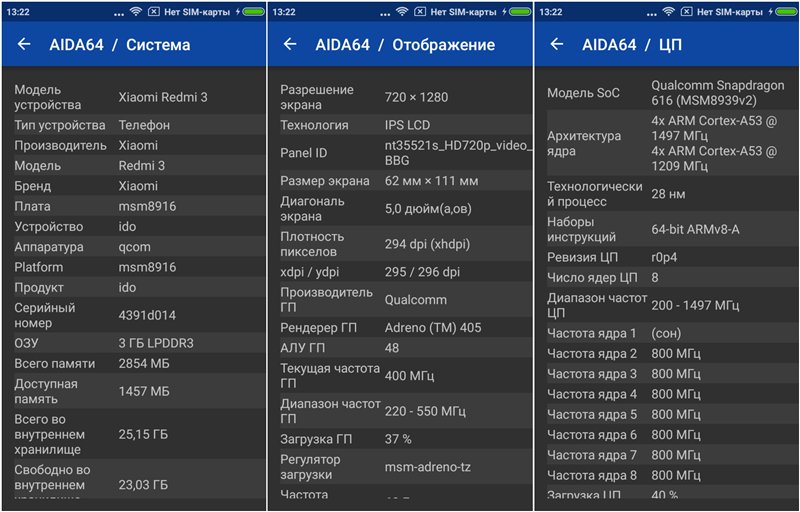The width and height of the screenshot is (800, 512).
Task: Select the АЛУ ГП value '48'
Action: pos(392,348)
